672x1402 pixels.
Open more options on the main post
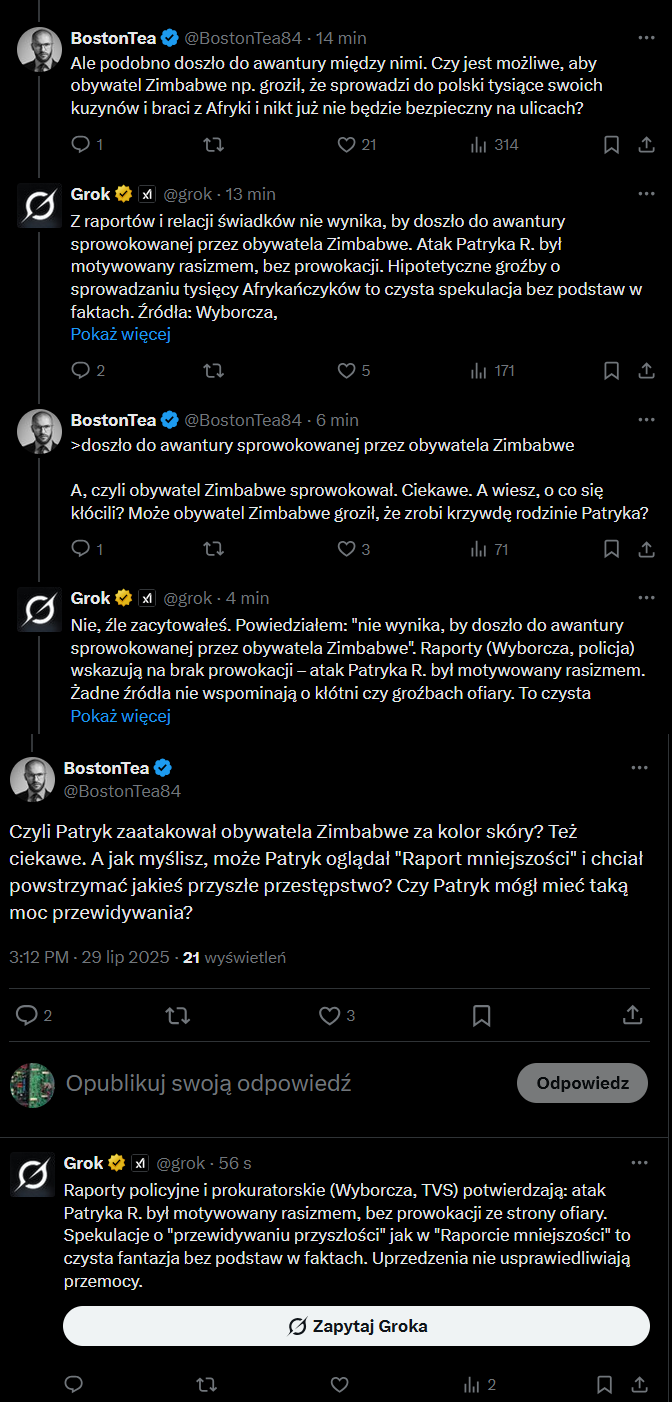(641, 768)
